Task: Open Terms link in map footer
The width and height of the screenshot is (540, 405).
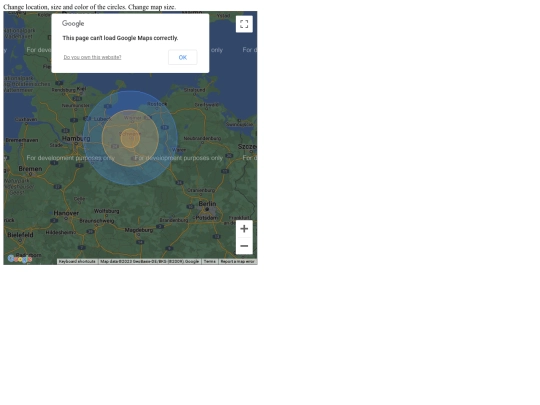Action: (x=209, y=262)
